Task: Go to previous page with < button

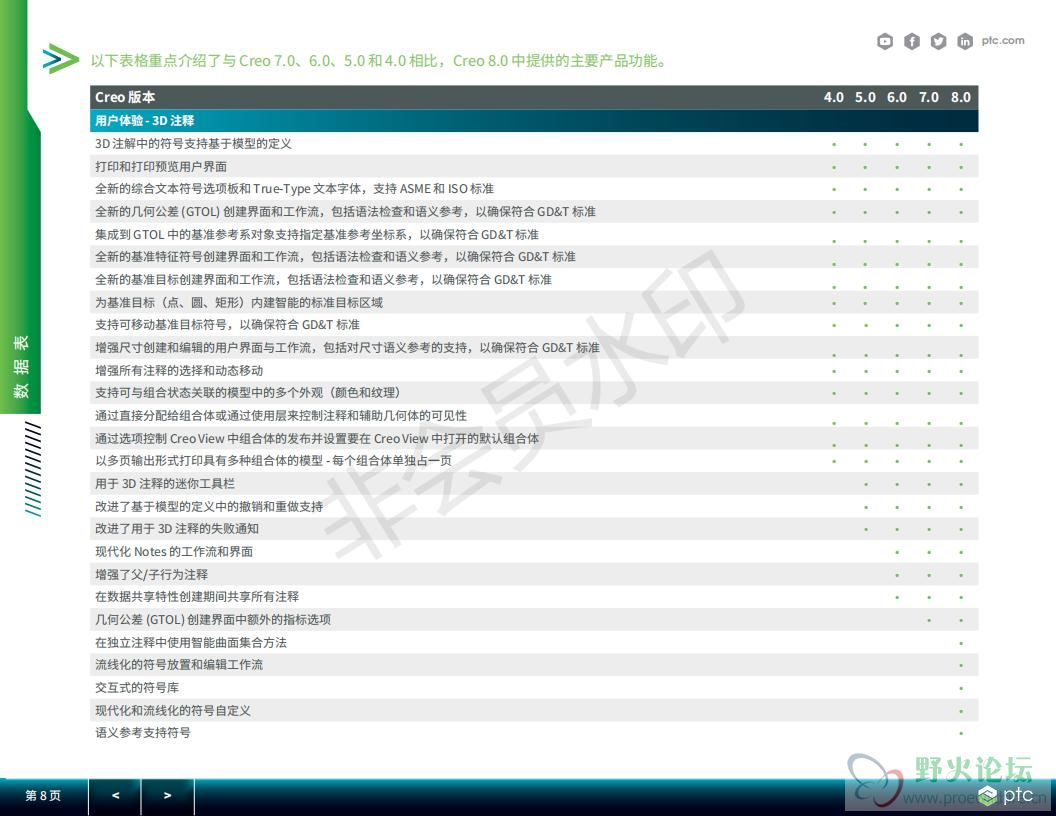Action: tap(115, 796)
